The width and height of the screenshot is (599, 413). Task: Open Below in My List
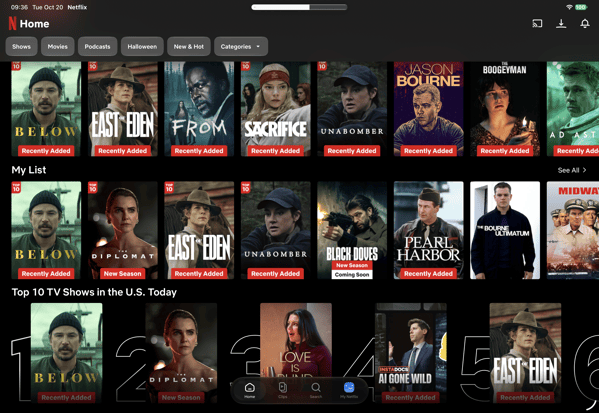(x=46, y=230)
